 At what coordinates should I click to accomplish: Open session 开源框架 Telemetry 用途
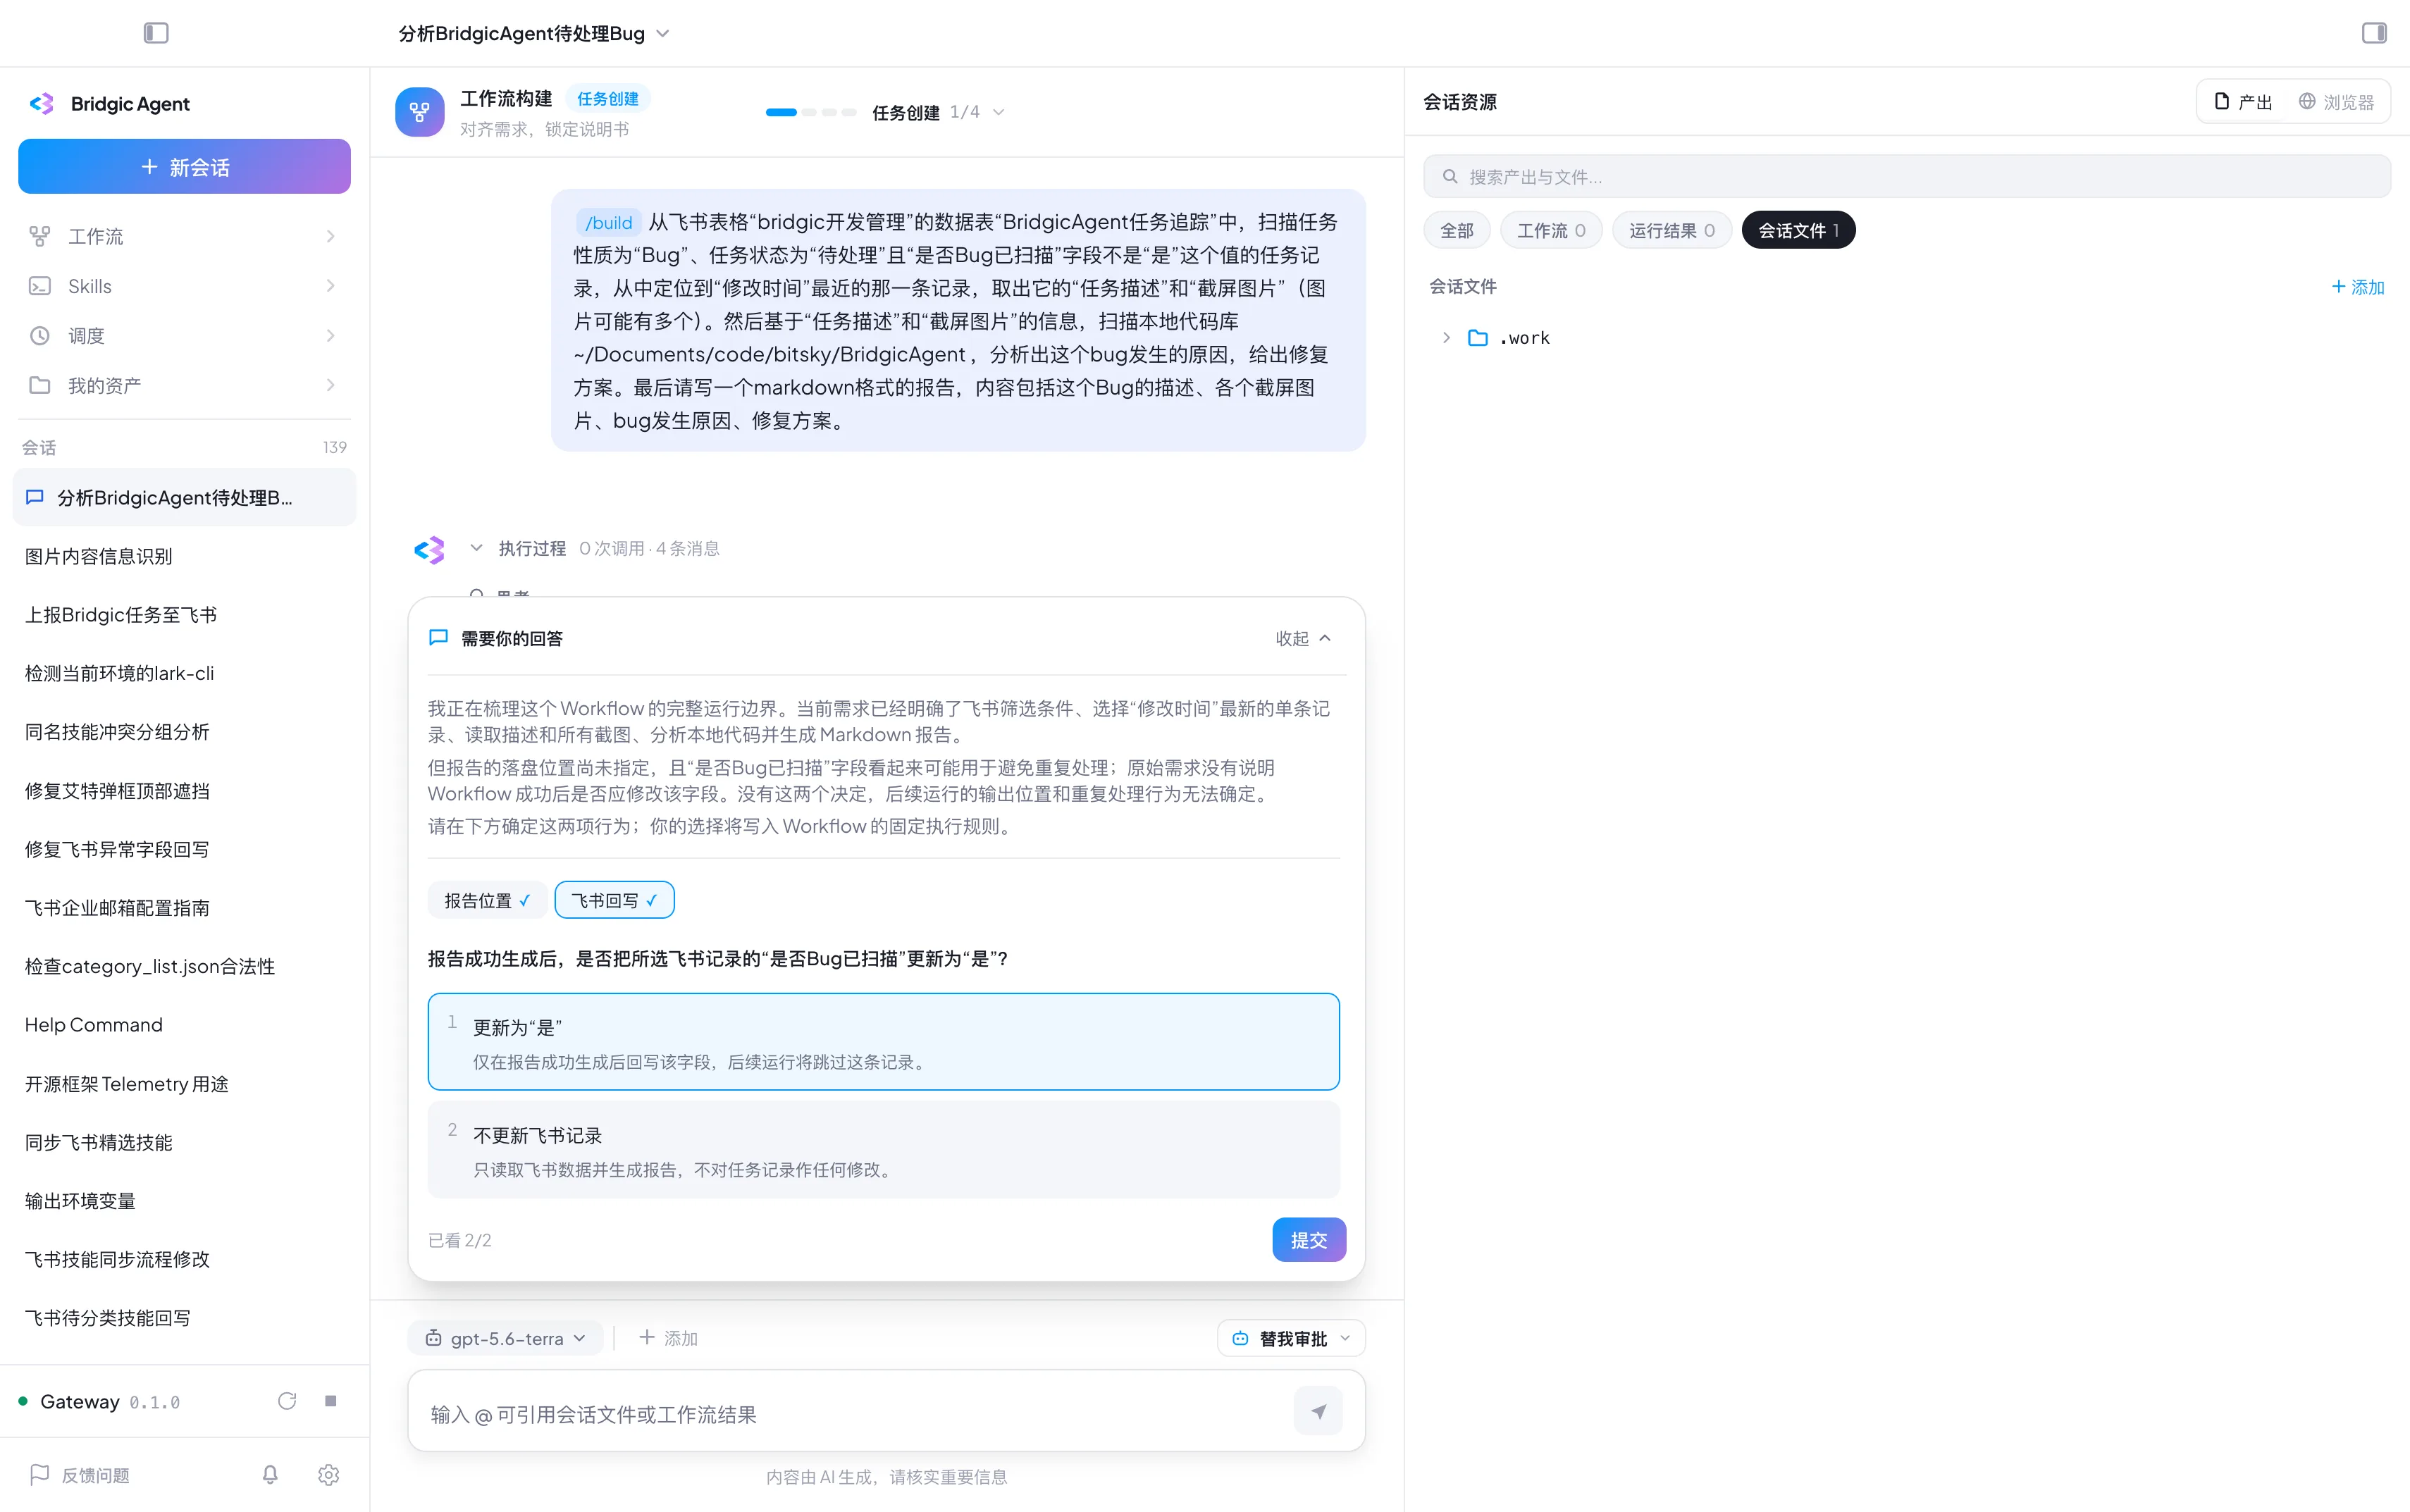click(x=184, y=1084)
